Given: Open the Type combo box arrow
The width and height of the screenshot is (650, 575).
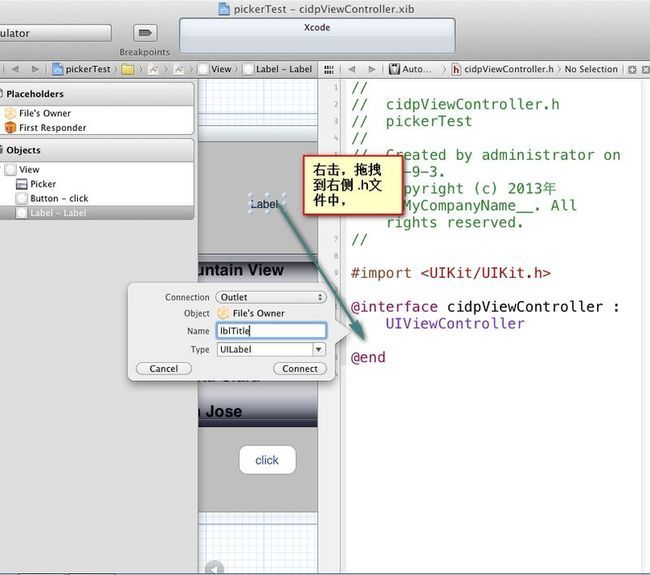Looking at the screenshot, I should click(x=318, y=349).
